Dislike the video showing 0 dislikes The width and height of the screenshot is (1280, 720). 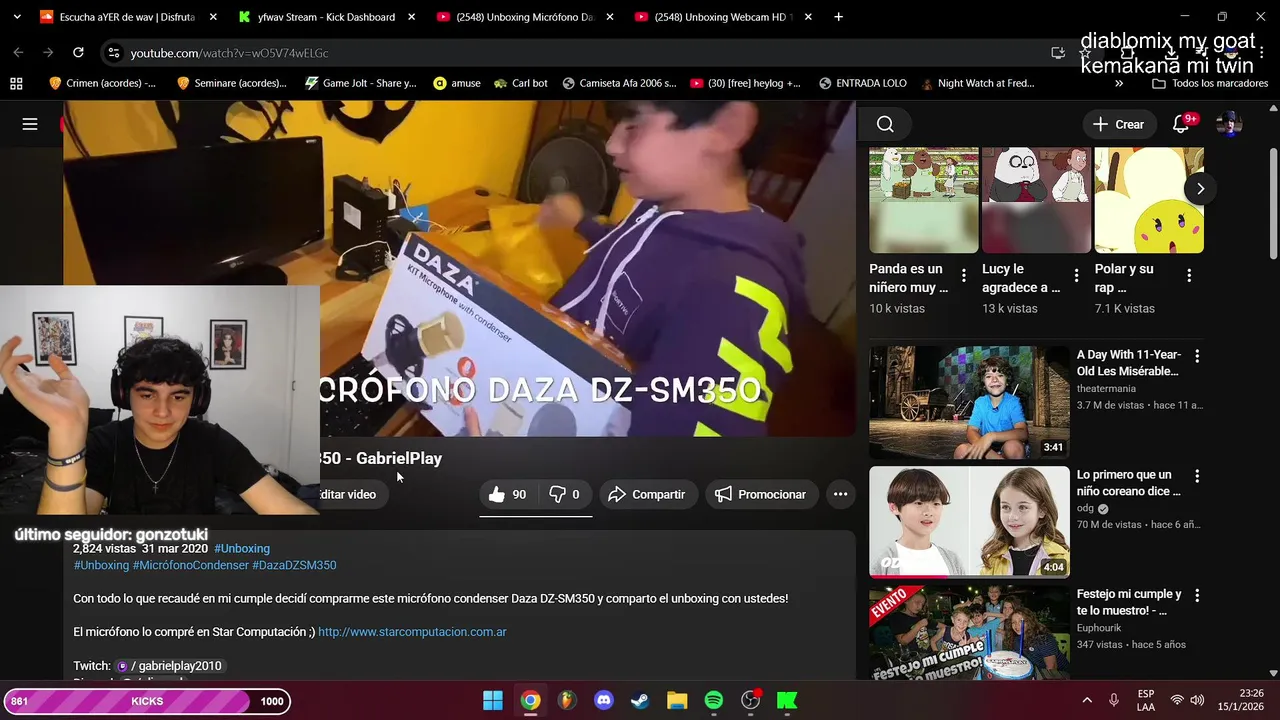point(565,494)
